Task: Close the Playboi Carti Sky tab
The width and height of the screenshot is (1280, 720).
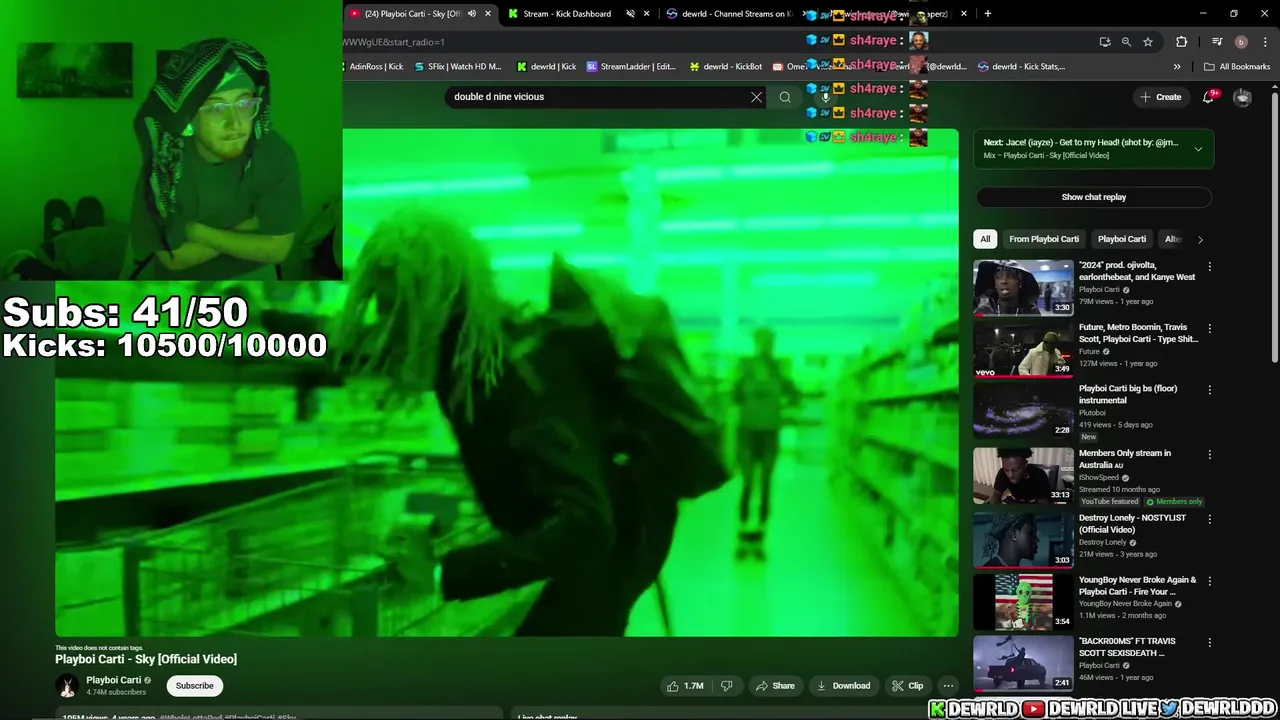Action: (x=488, y=14)
